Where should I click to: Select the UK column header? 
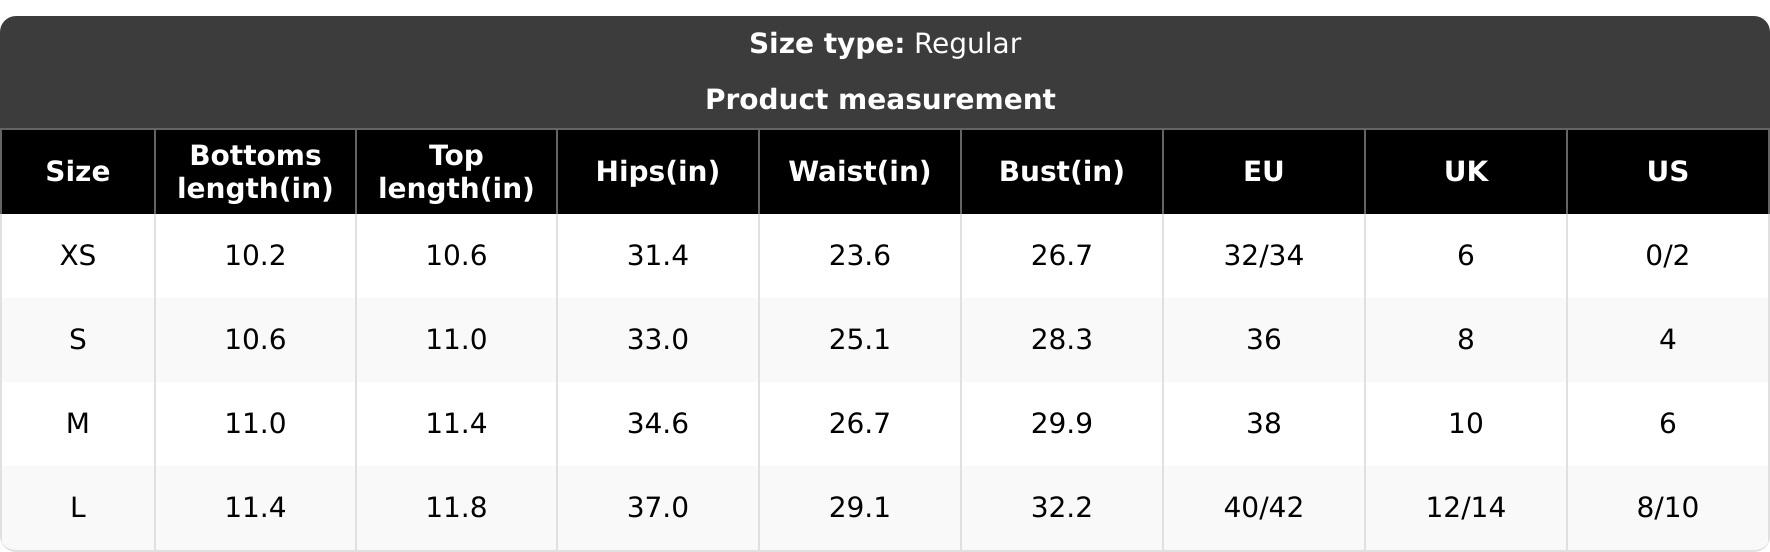click(1466, 172)
